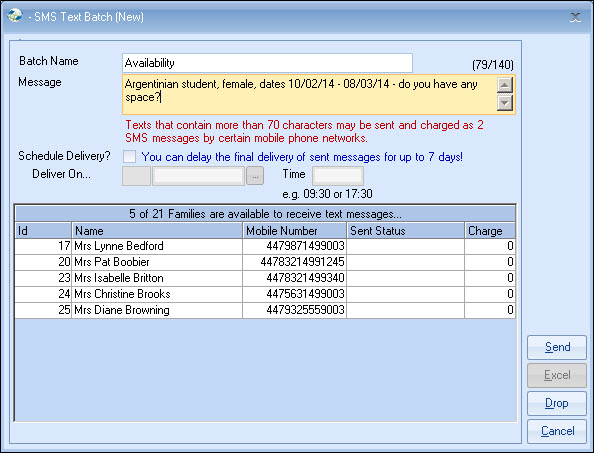Click the Send button
Screen dimensions: 594x453
pyautogui.click(x=557, y=347)
